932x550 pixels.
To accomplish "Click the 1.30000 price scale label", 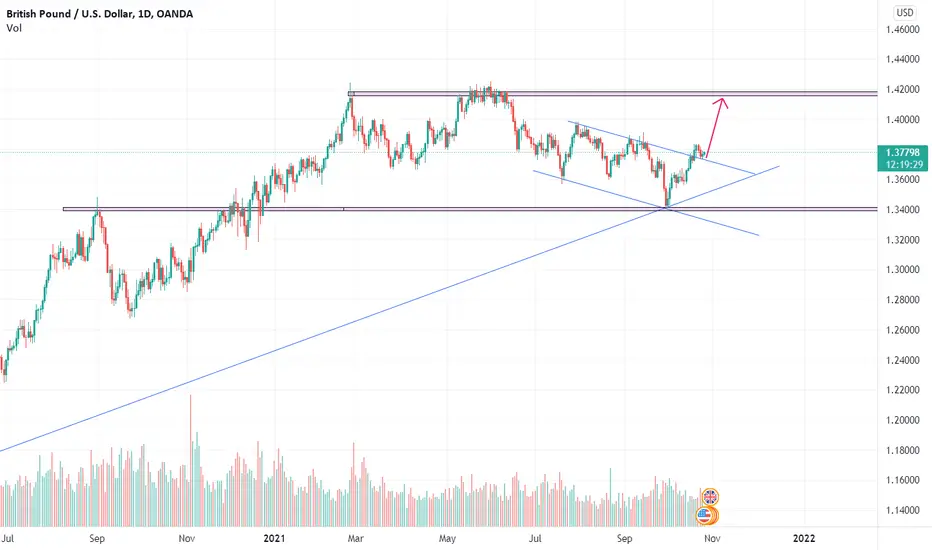I will pos(902,270).
